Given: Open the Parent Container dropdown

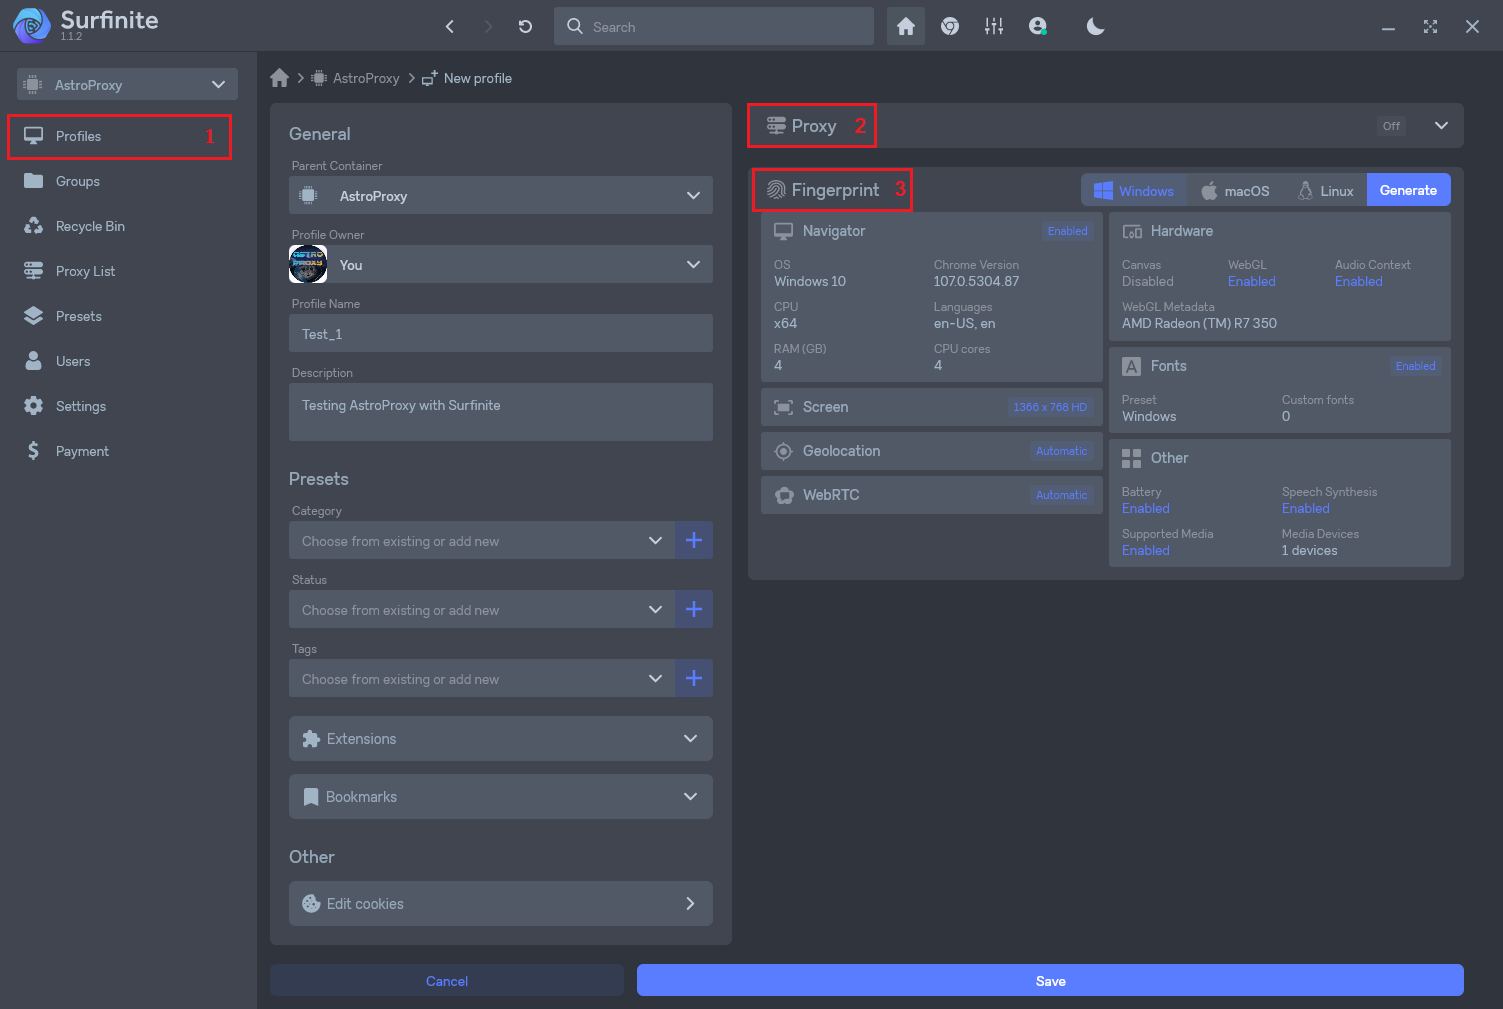Looking at the screenshot, I should point(501,195).
